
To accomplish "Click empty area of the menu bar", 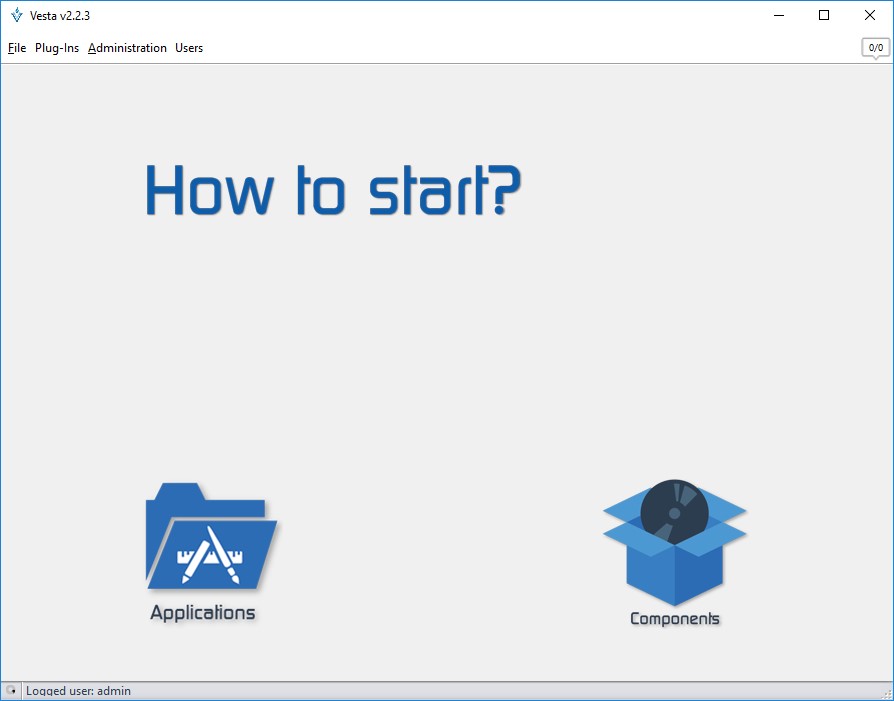I will click(500, 48).
